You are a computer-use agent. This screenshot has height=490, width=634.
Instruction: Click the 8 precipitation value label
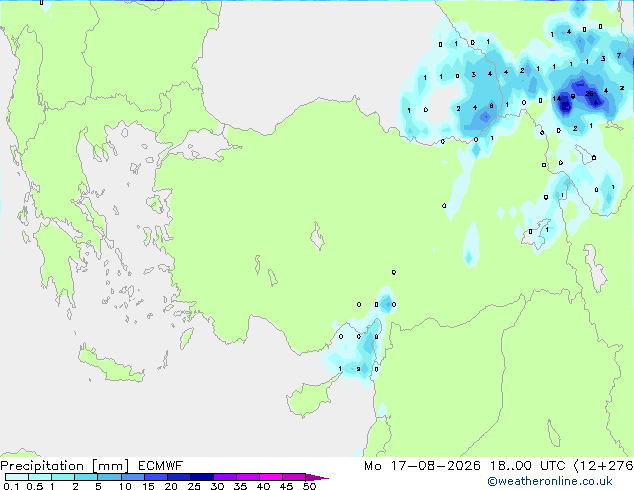[x=491, y=106]
